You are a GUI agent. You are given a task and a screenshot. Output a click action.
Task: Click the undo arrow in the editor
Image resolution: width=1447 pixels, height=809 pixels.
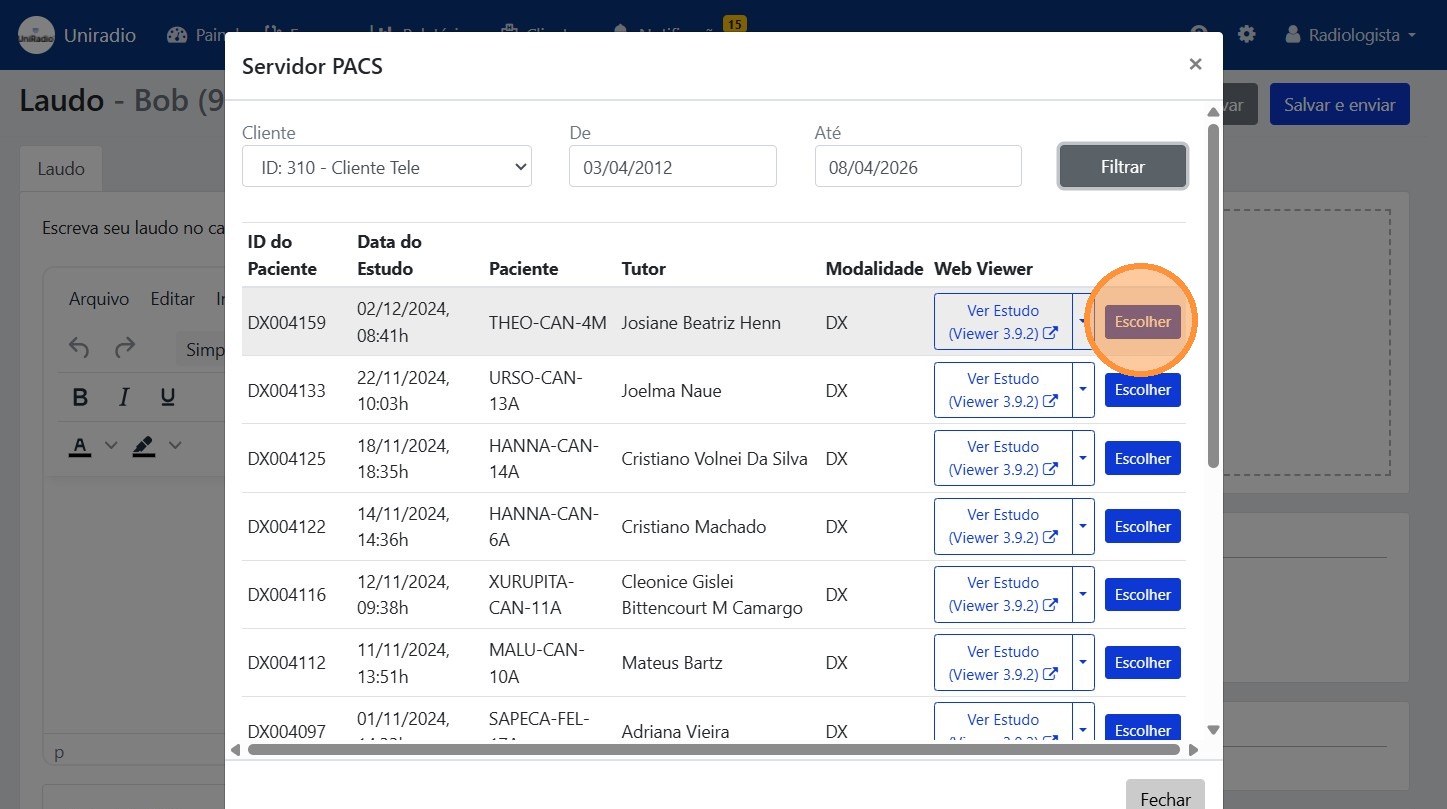coord(80,348)
